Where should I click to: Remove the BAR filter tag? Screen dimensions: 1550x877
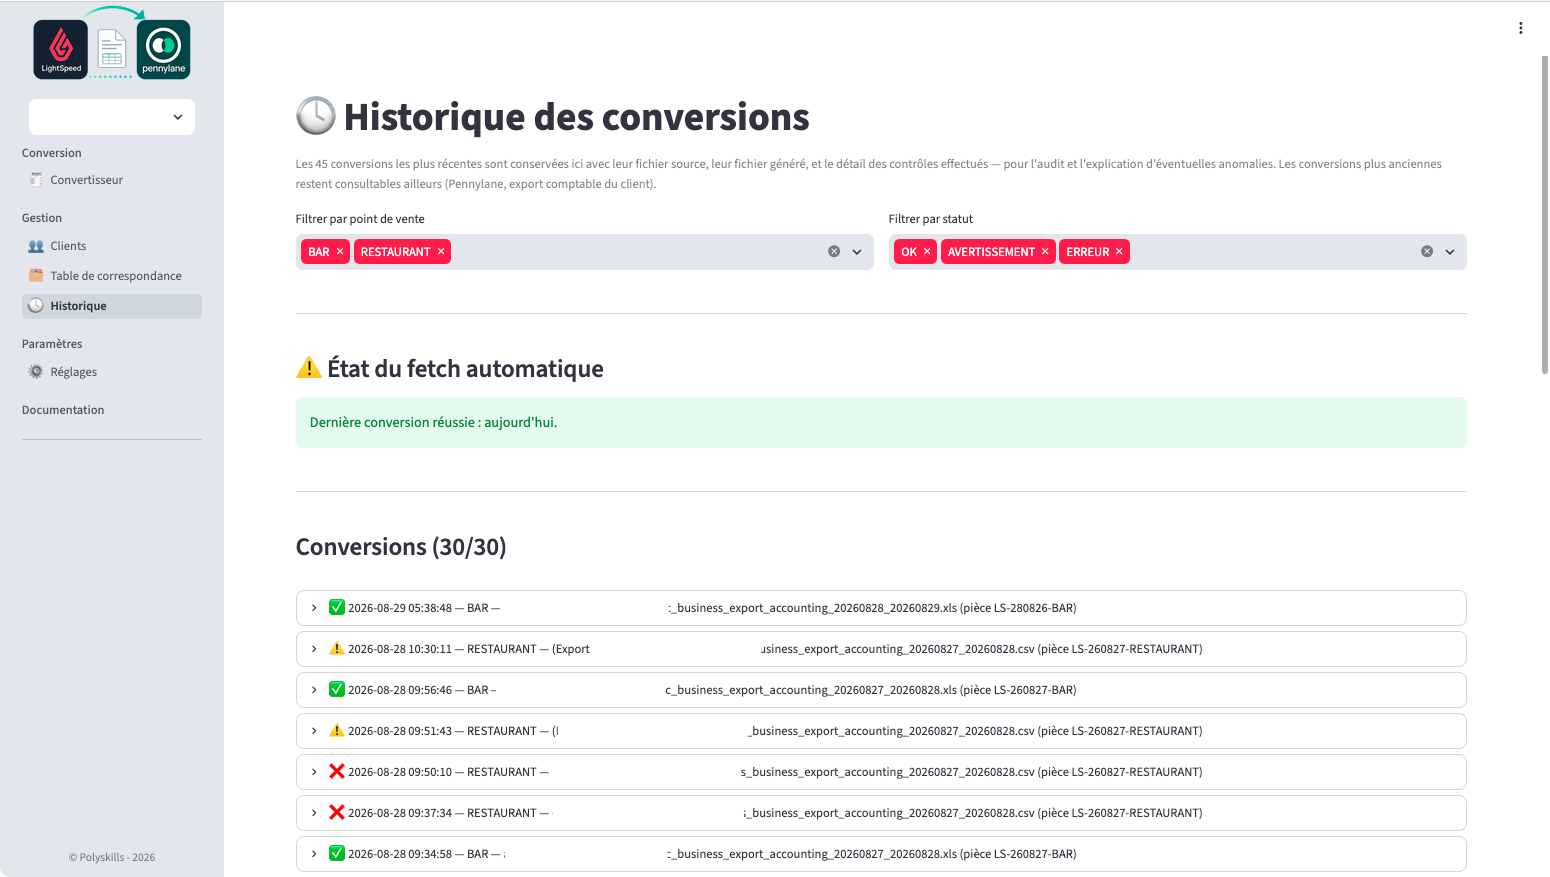(340, 252)
